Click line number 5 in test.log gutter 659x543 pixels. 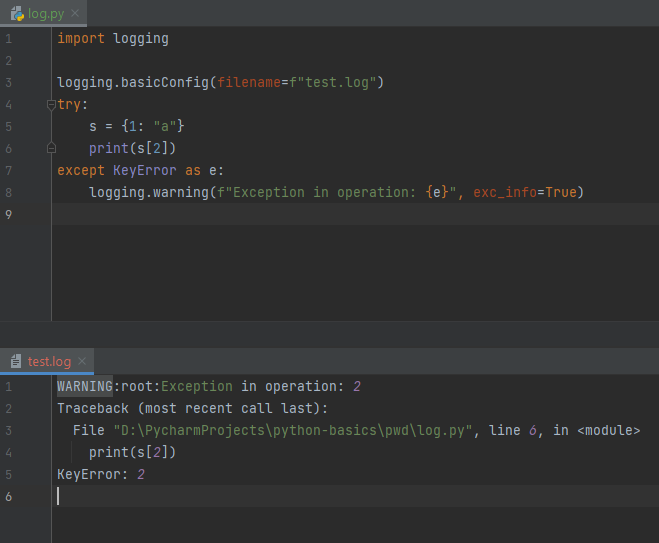pyautogui.click(x=9, y=474)
